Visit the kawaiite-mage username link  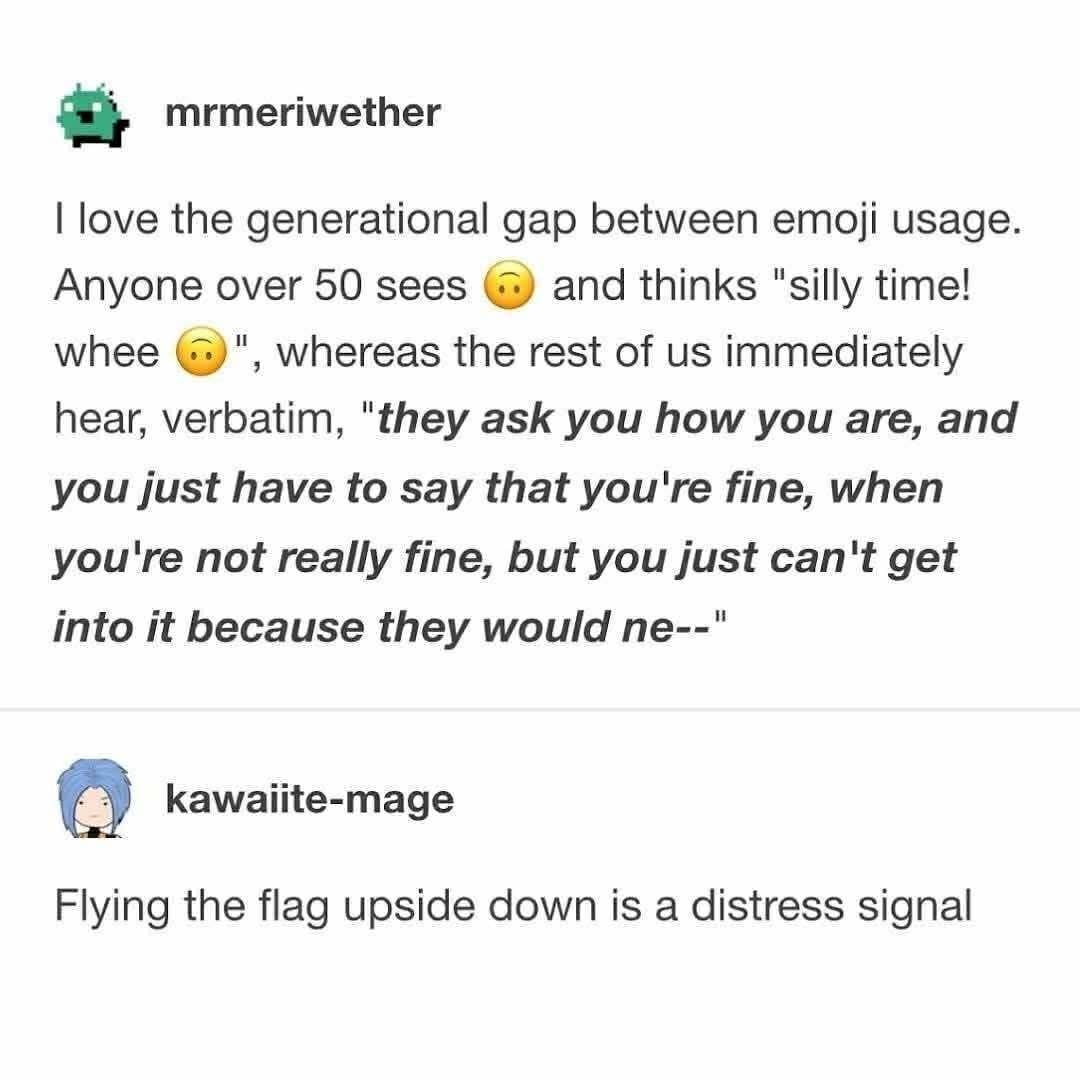tap(308, 799)
